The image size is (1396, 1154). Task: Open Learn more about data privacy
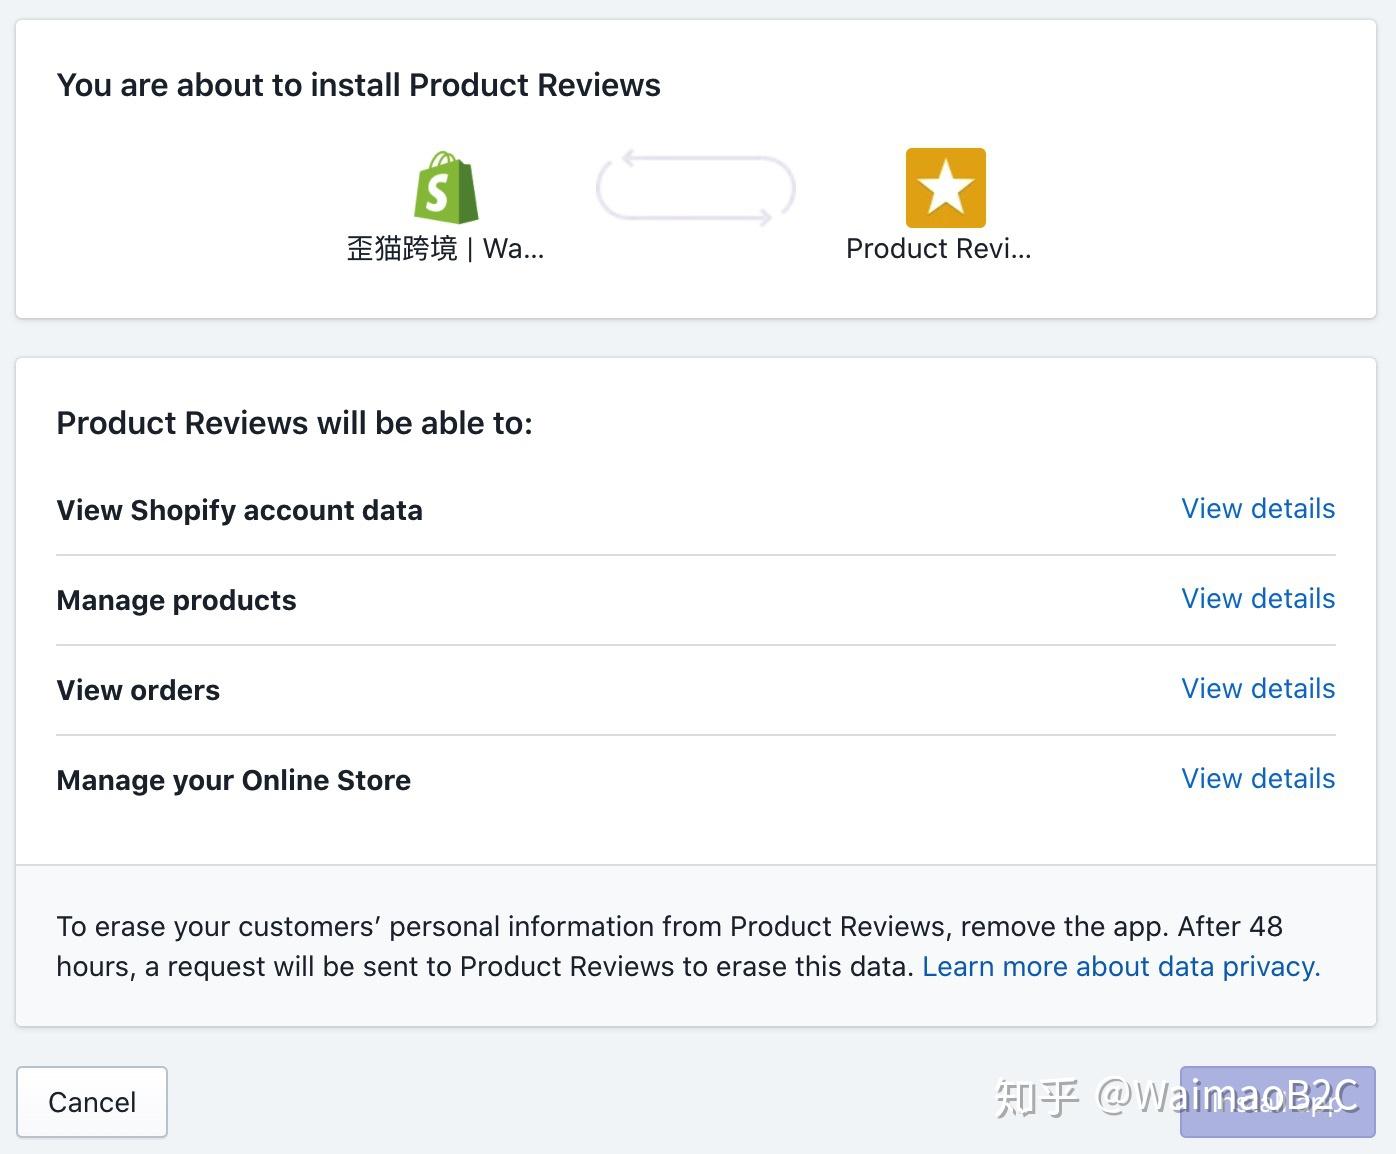[1120, 967]
